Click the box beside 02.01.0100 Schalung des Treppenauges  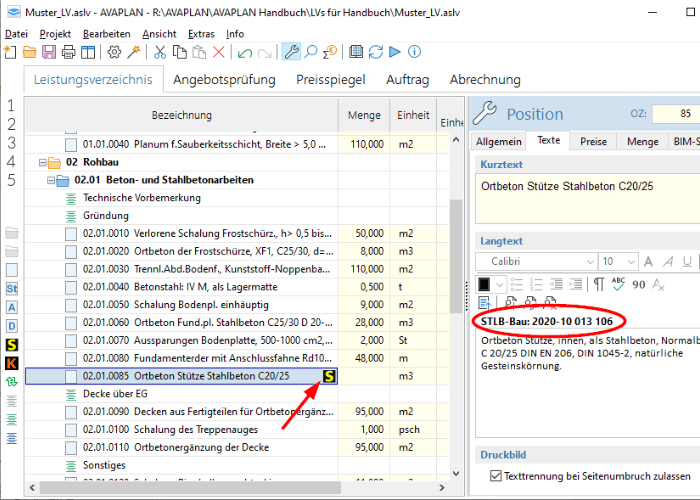71,430
